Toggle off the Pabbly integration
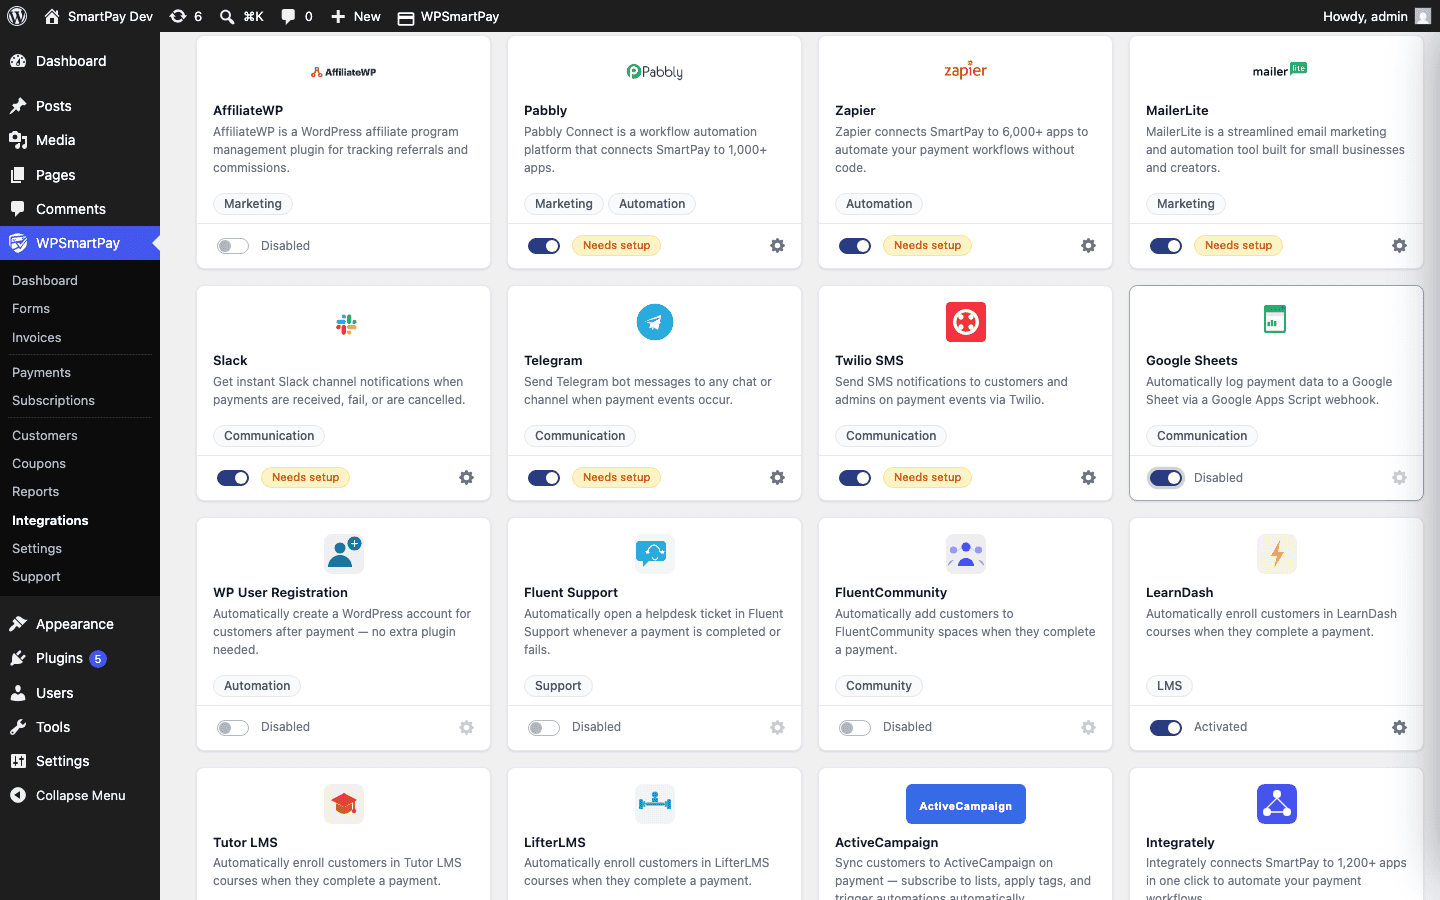 [544, 246]
